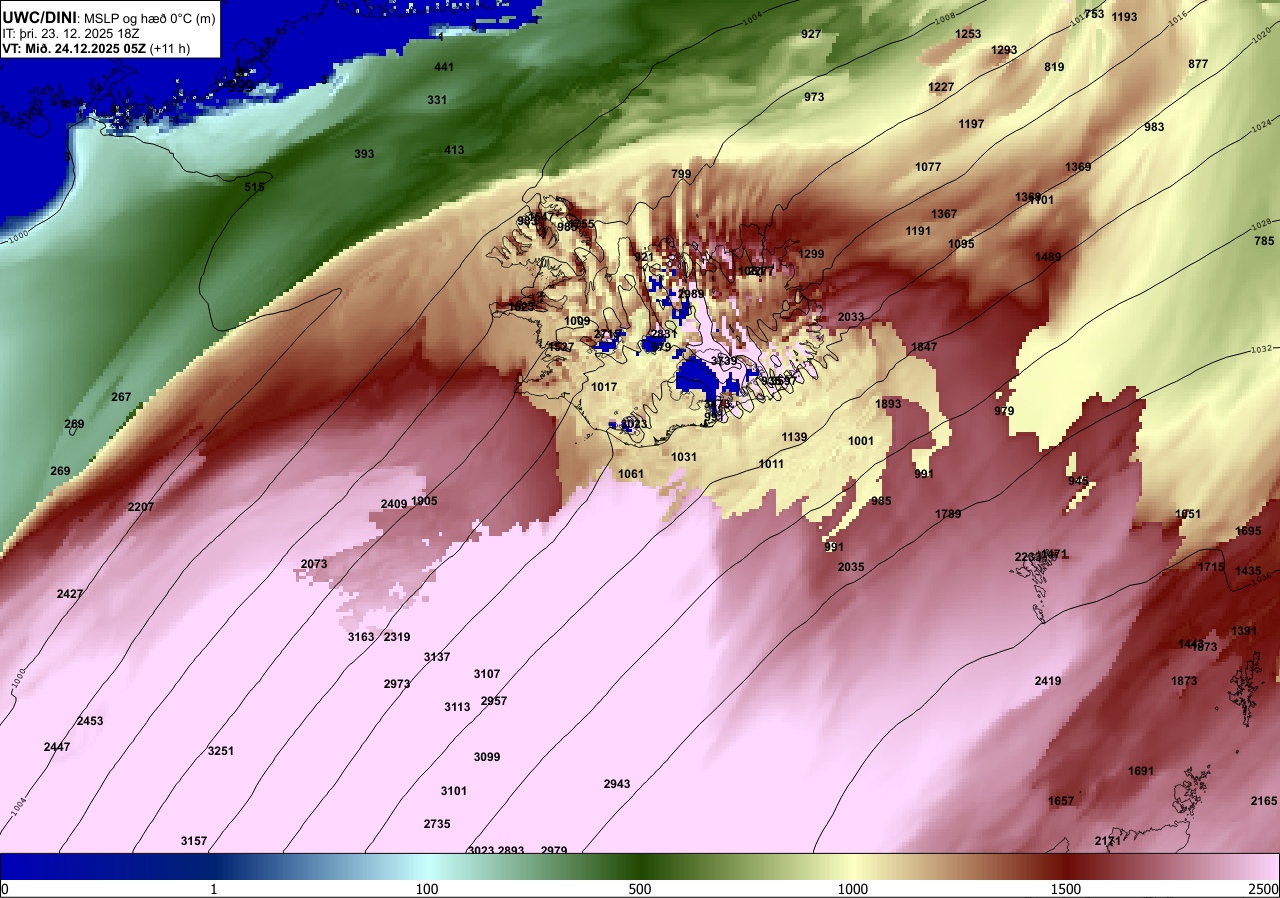Viewport: 1280px width, 898px height.
Task: Click the map value 2033
Action: pos(851,317)
